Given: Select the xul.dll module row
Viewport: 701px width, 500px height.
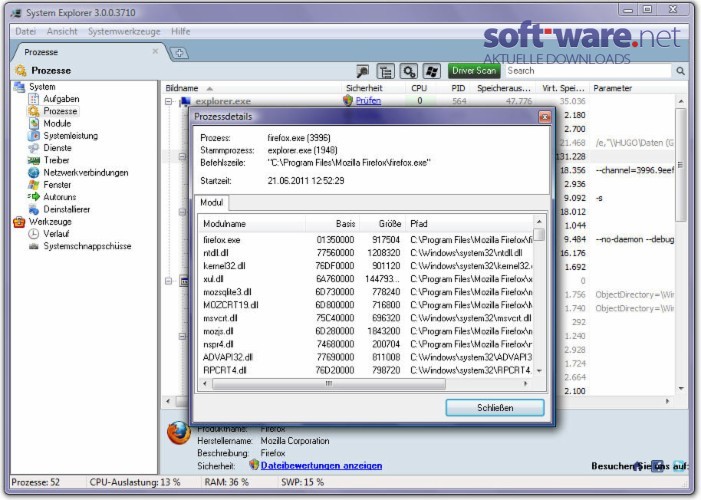Looking at the screenshot, I should pos(367,279).
